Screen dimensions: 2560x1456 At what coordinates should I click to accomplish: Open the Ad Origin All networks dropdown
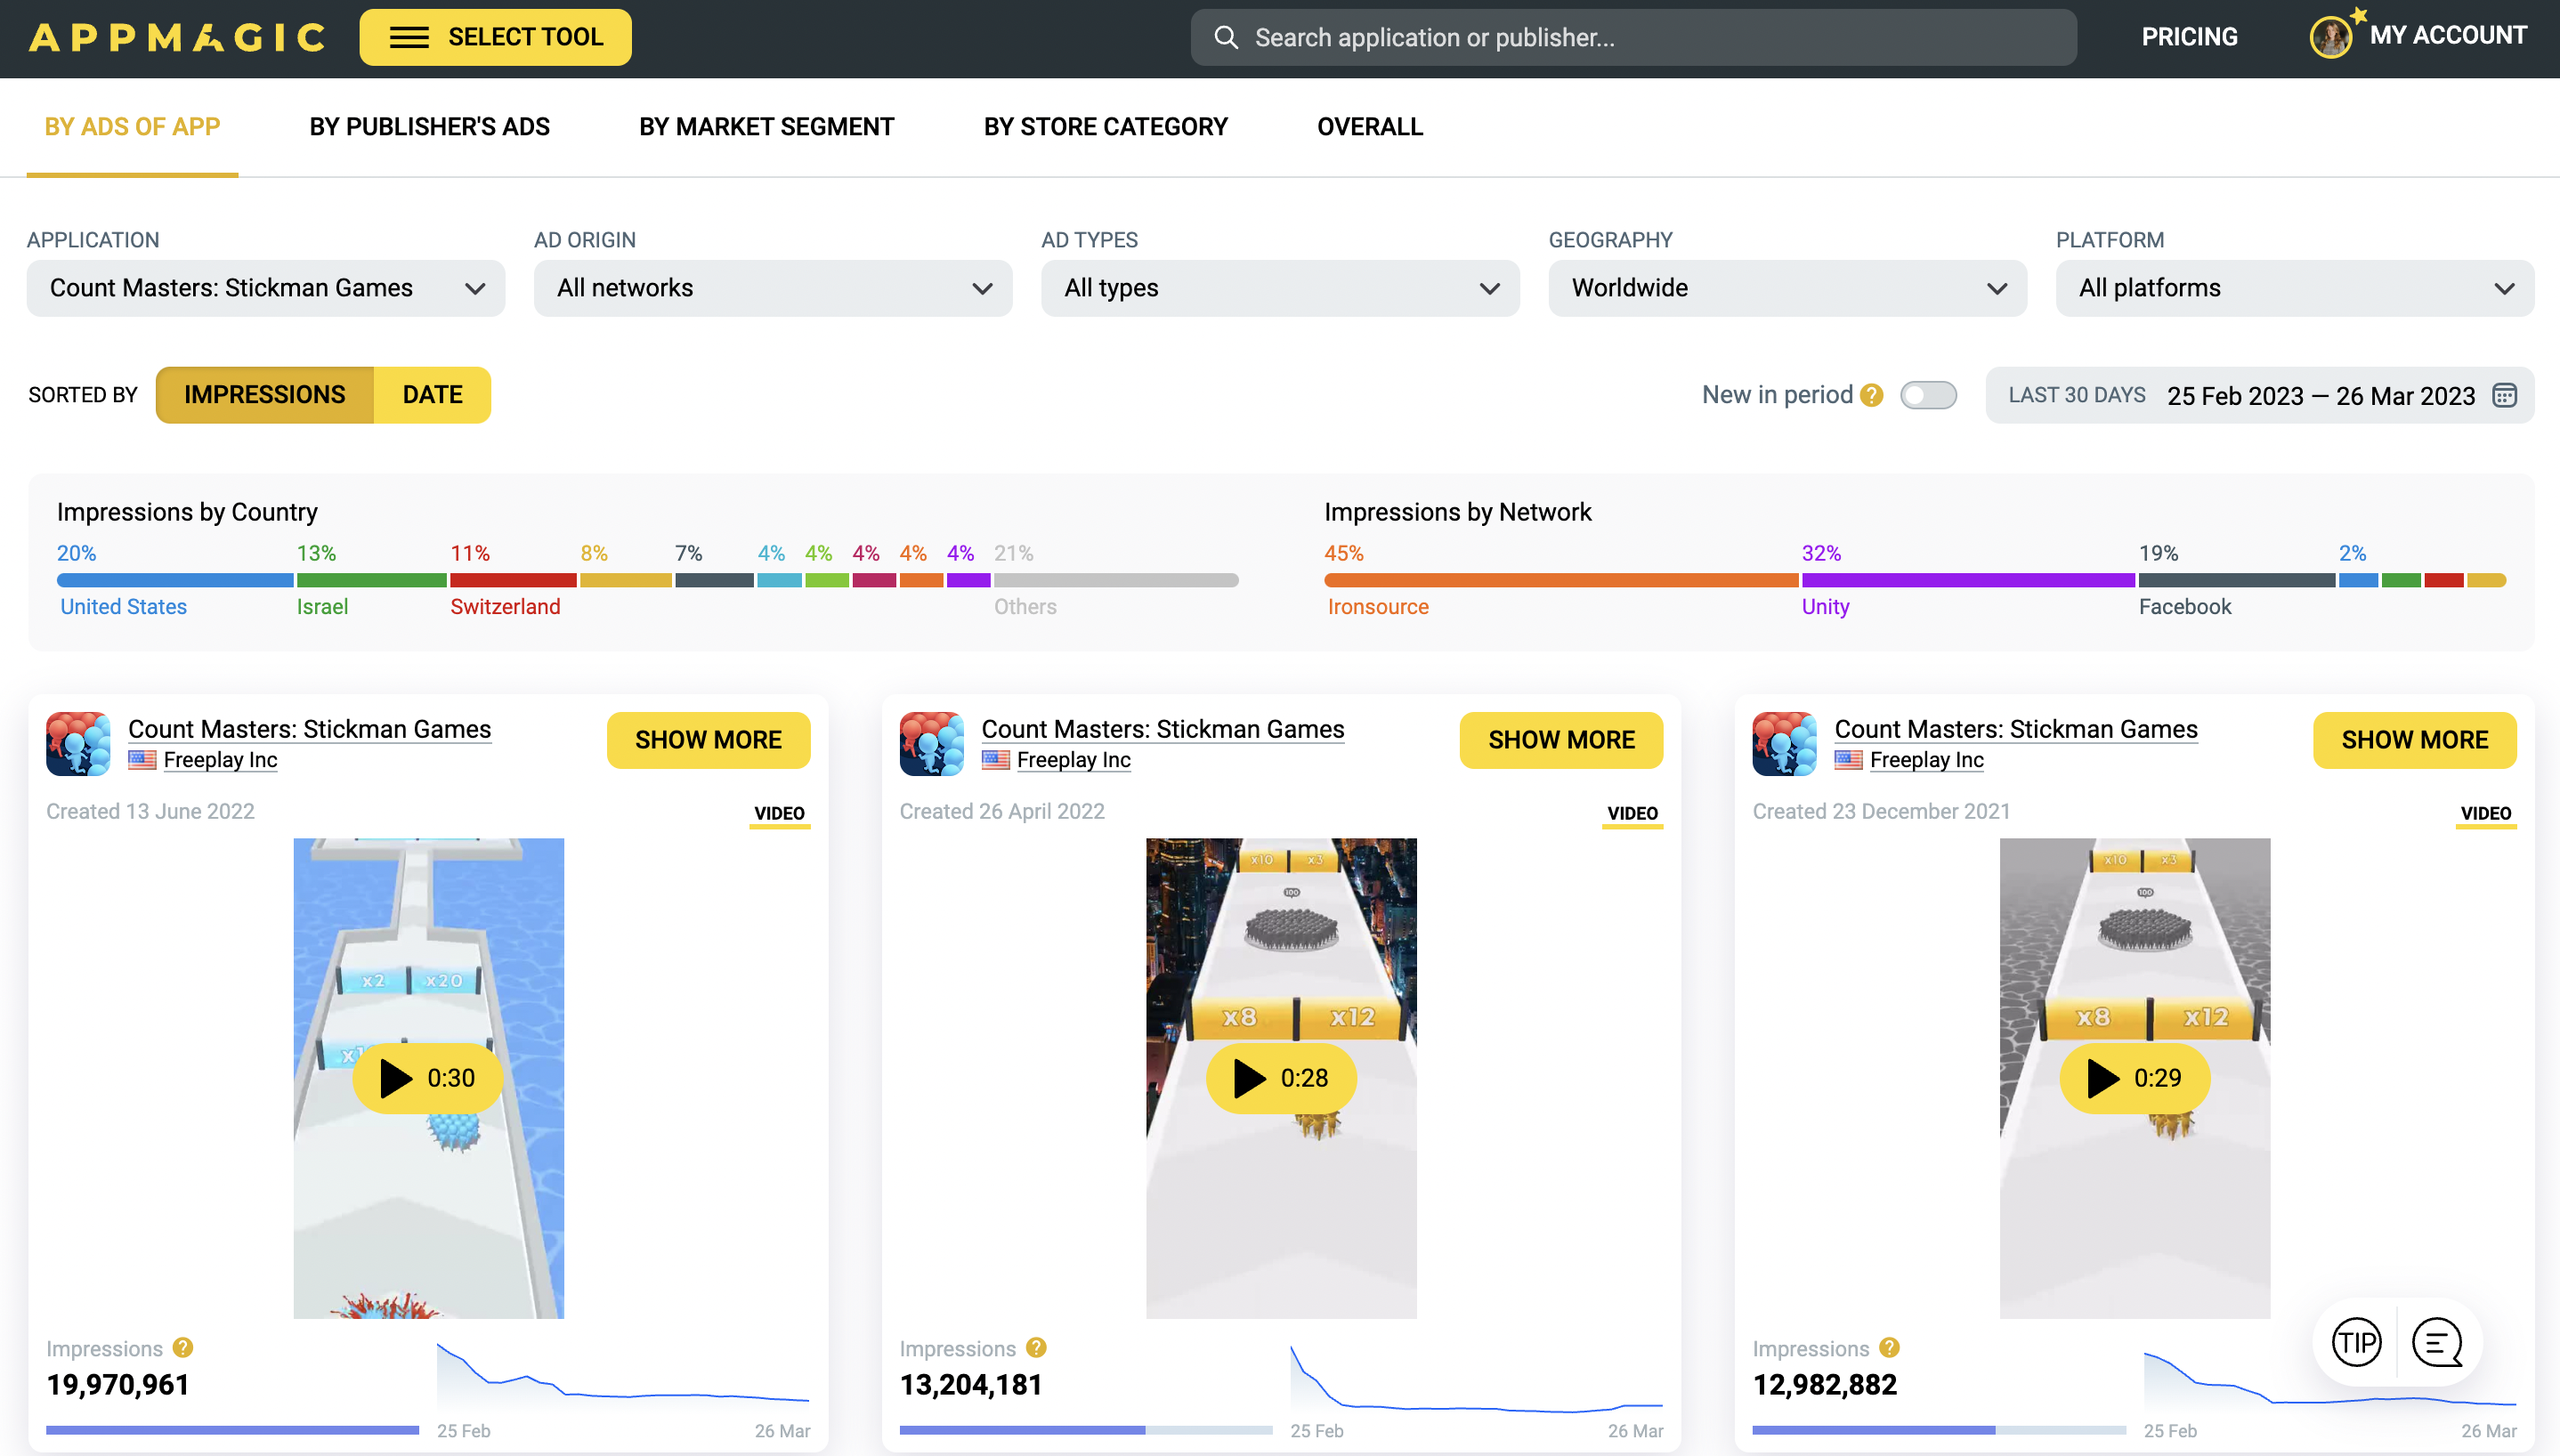tap(773, 288)
